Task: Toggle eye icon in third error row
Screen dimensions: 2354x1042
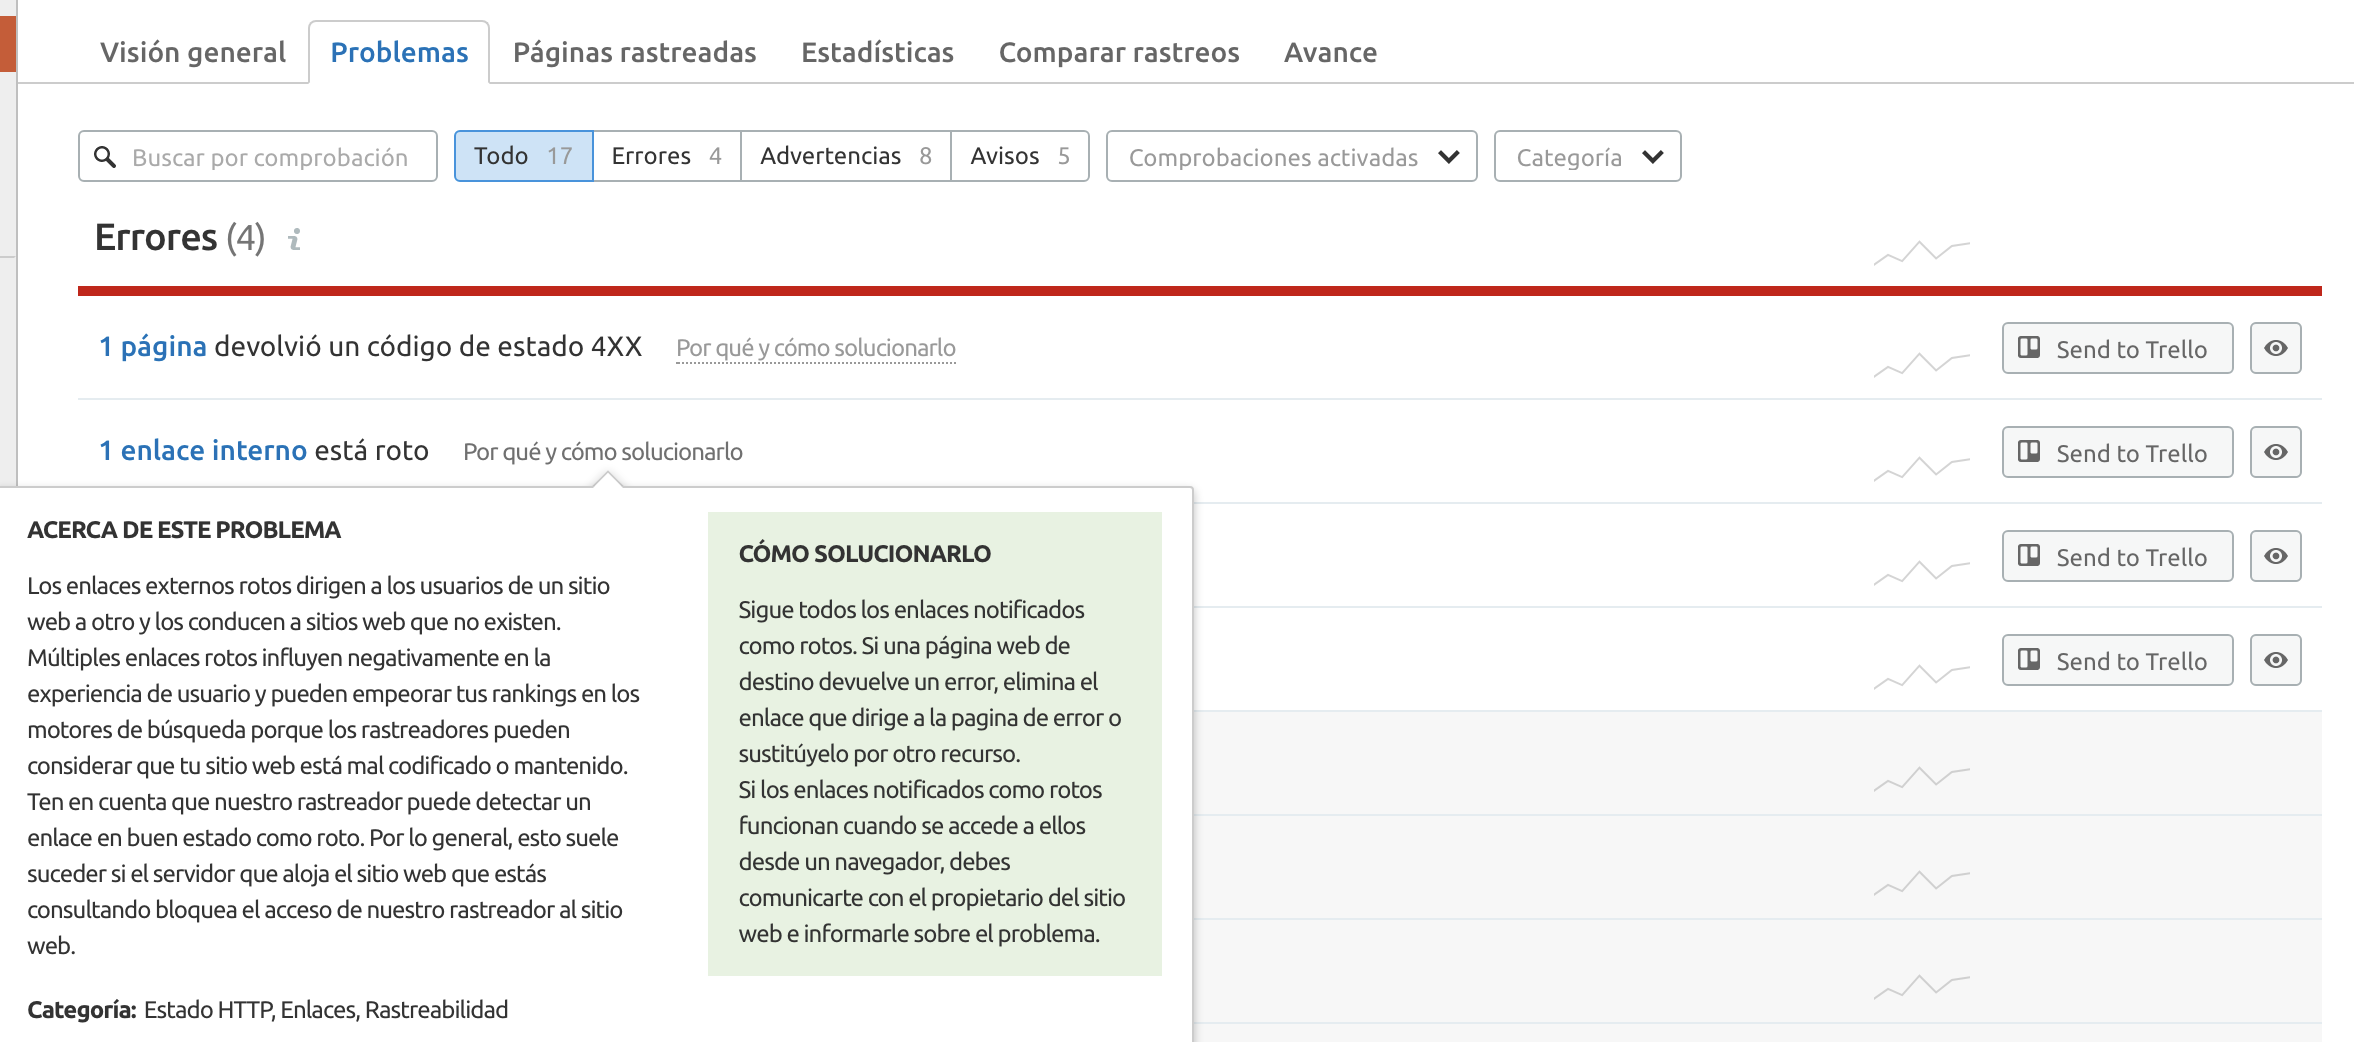Action: pos(2276,556)
